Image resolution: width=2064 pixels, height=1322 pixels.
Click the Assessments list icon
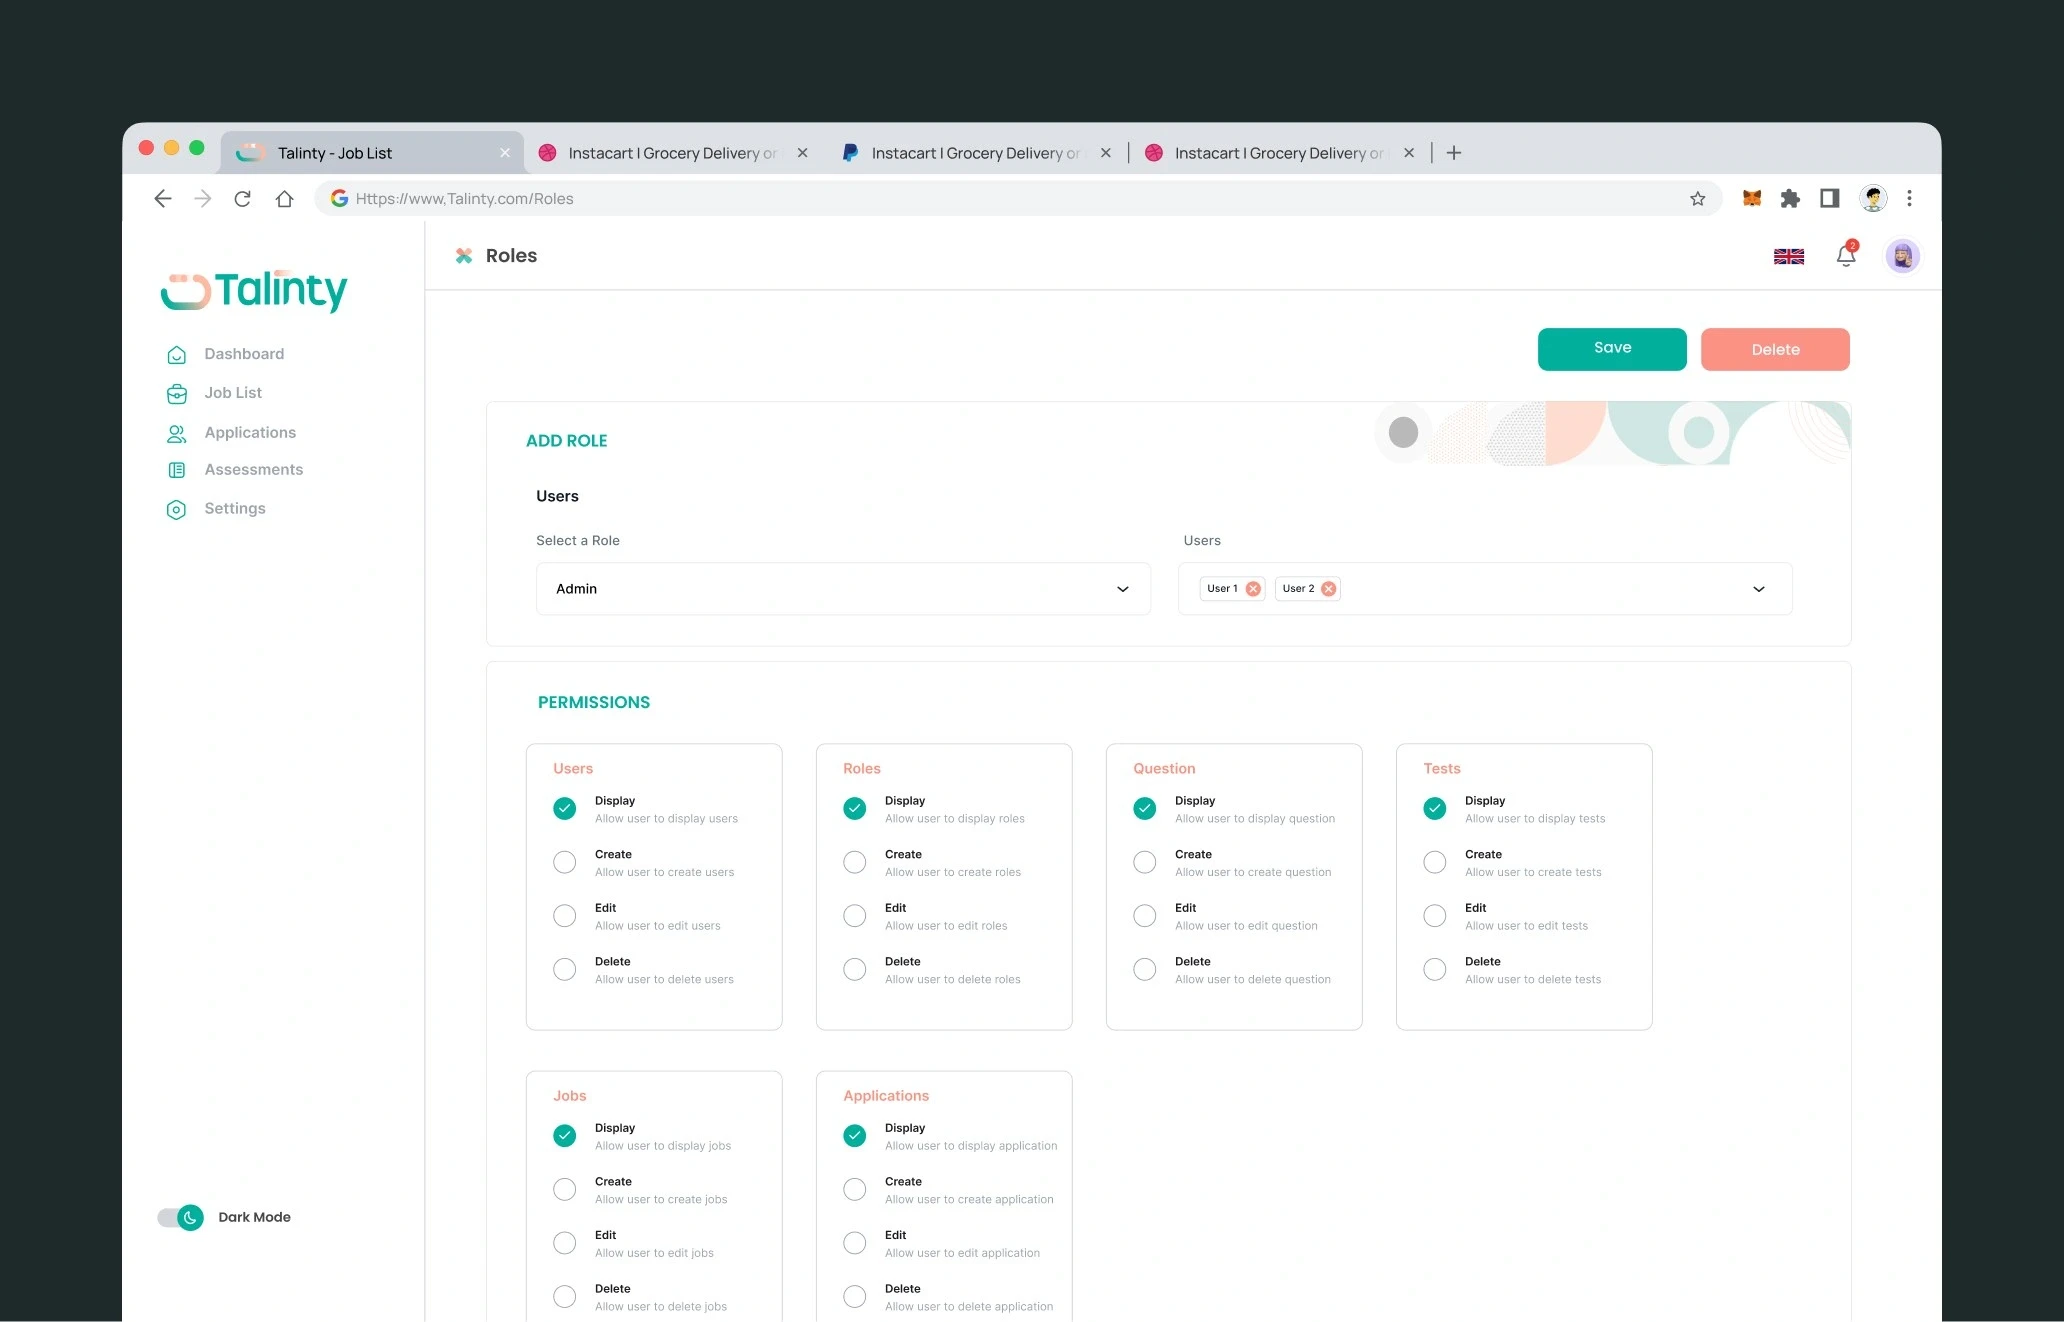tap(176, 470)
